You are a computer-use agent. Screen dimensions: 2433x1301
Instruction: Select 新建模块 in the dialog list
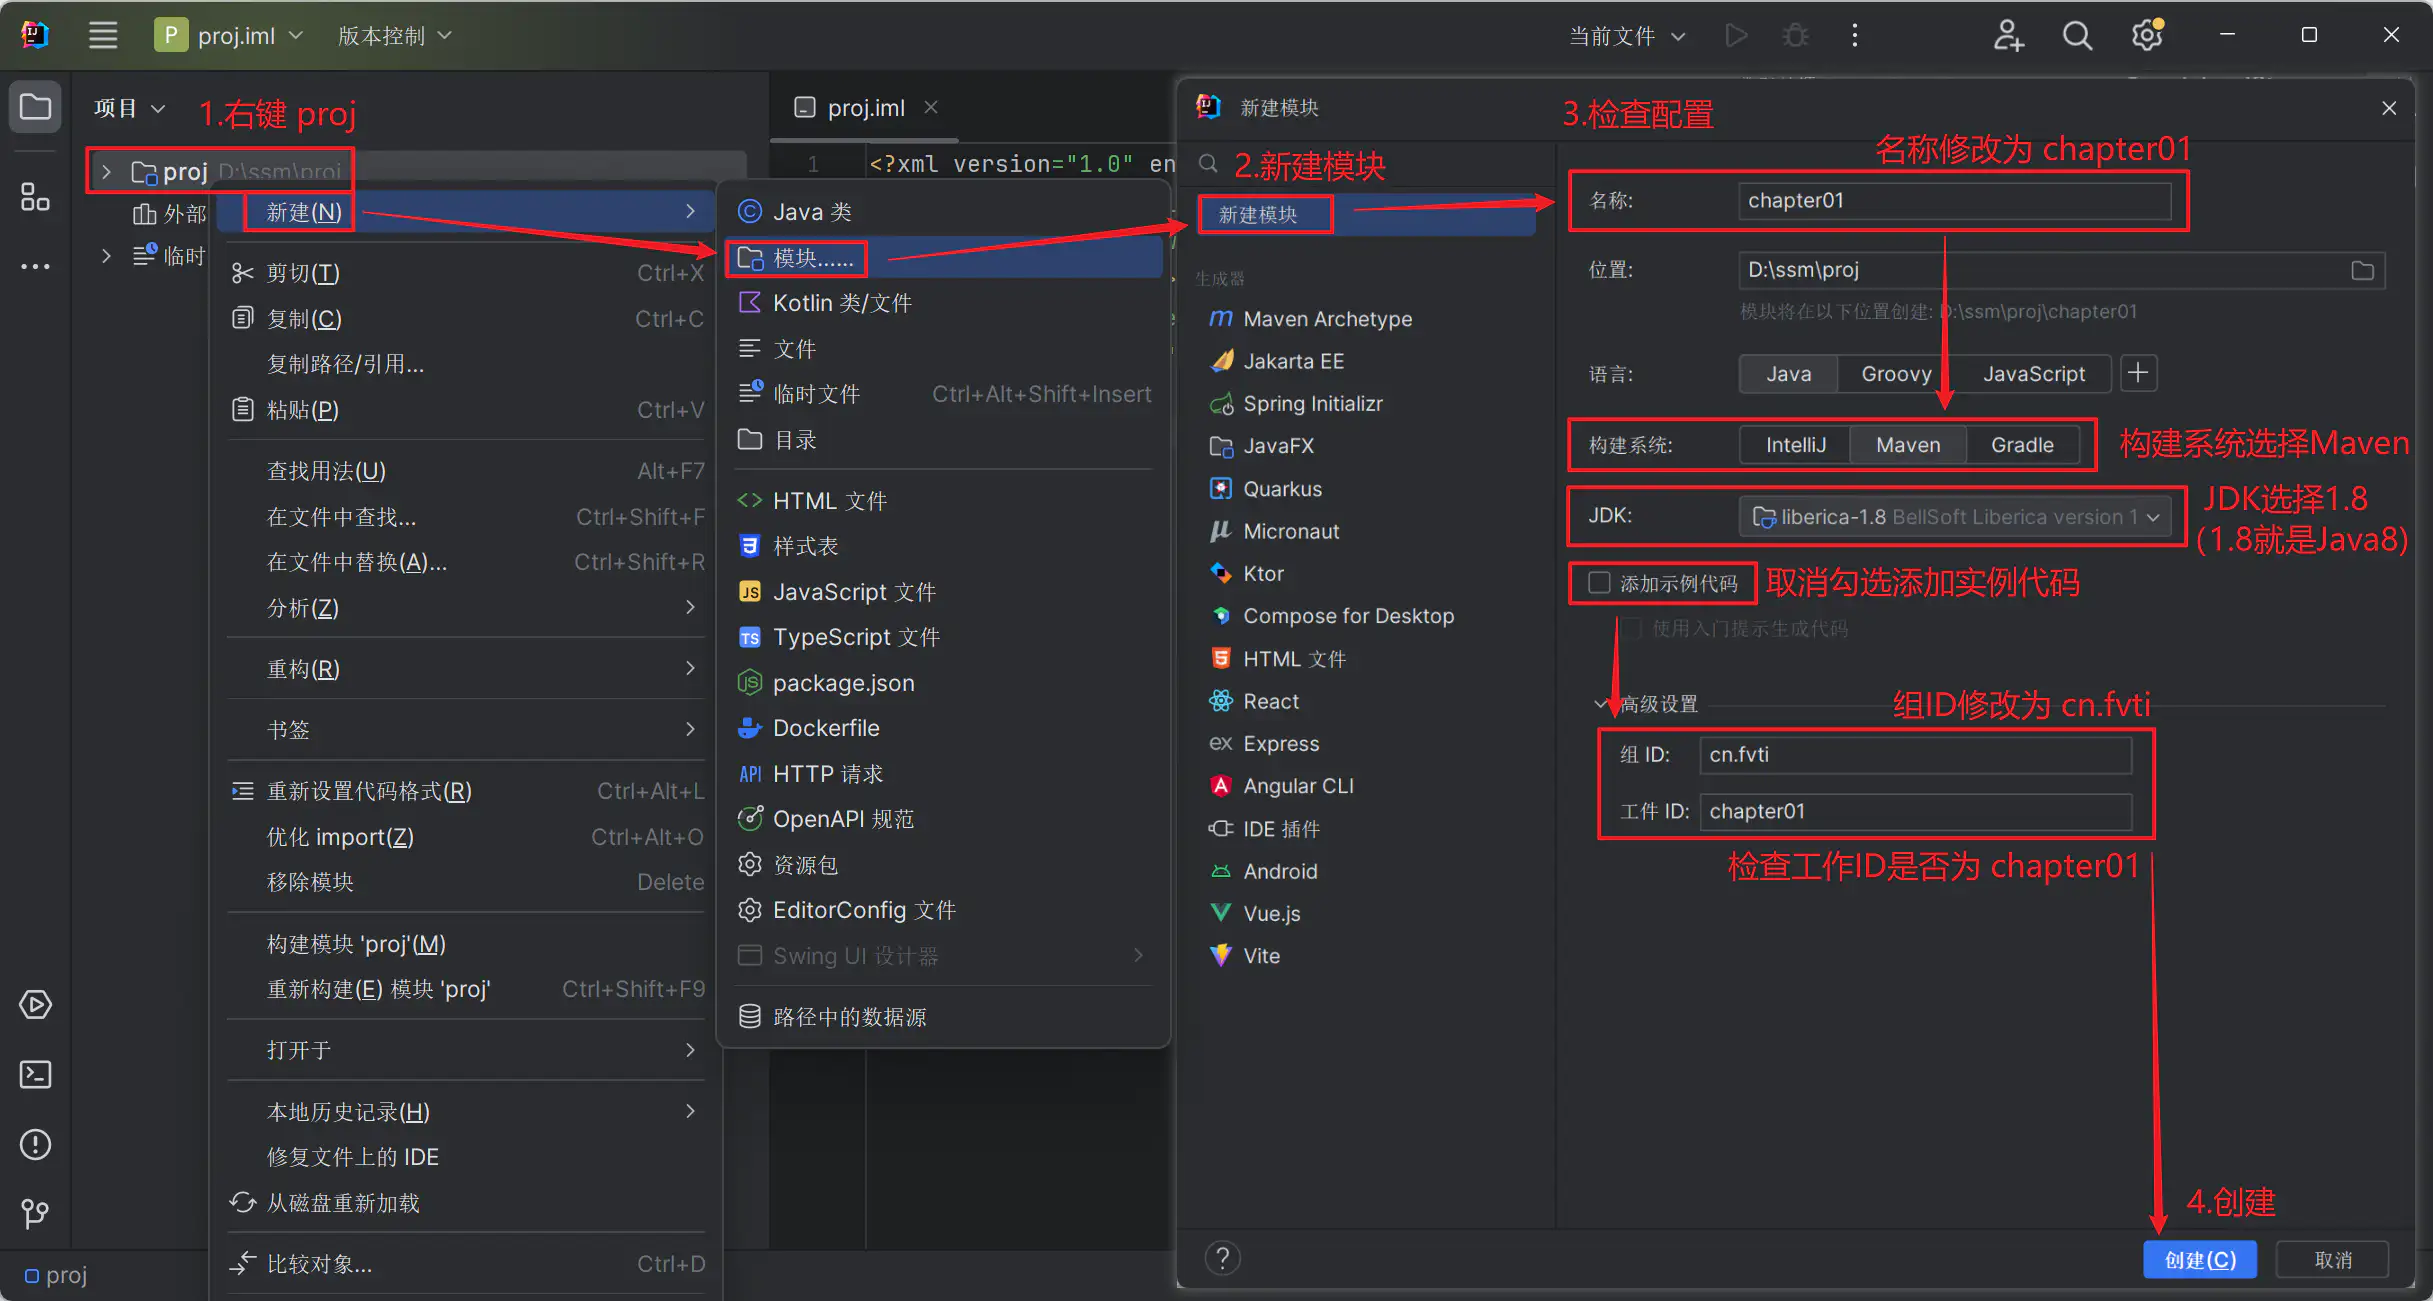1366,214
